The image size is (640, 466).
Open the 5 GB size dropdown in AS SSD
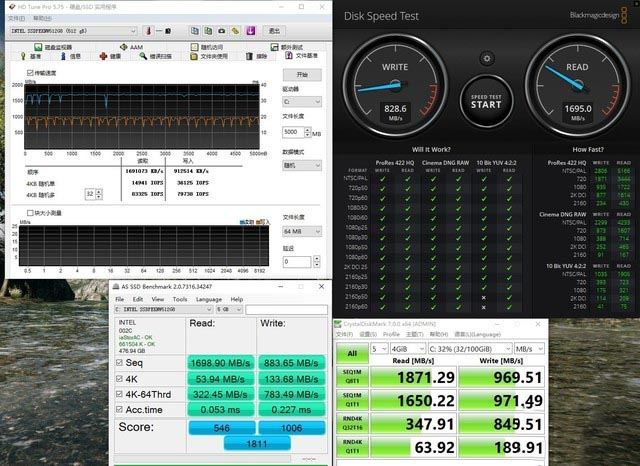tap(229, 310)
